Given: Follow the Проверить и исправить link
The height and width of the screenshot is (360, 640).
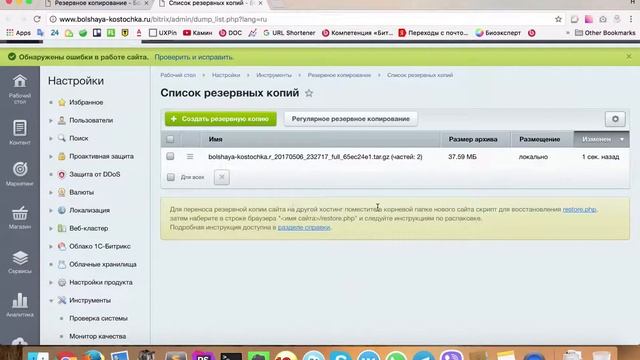Looking at the screenshot, I should 194,57.
